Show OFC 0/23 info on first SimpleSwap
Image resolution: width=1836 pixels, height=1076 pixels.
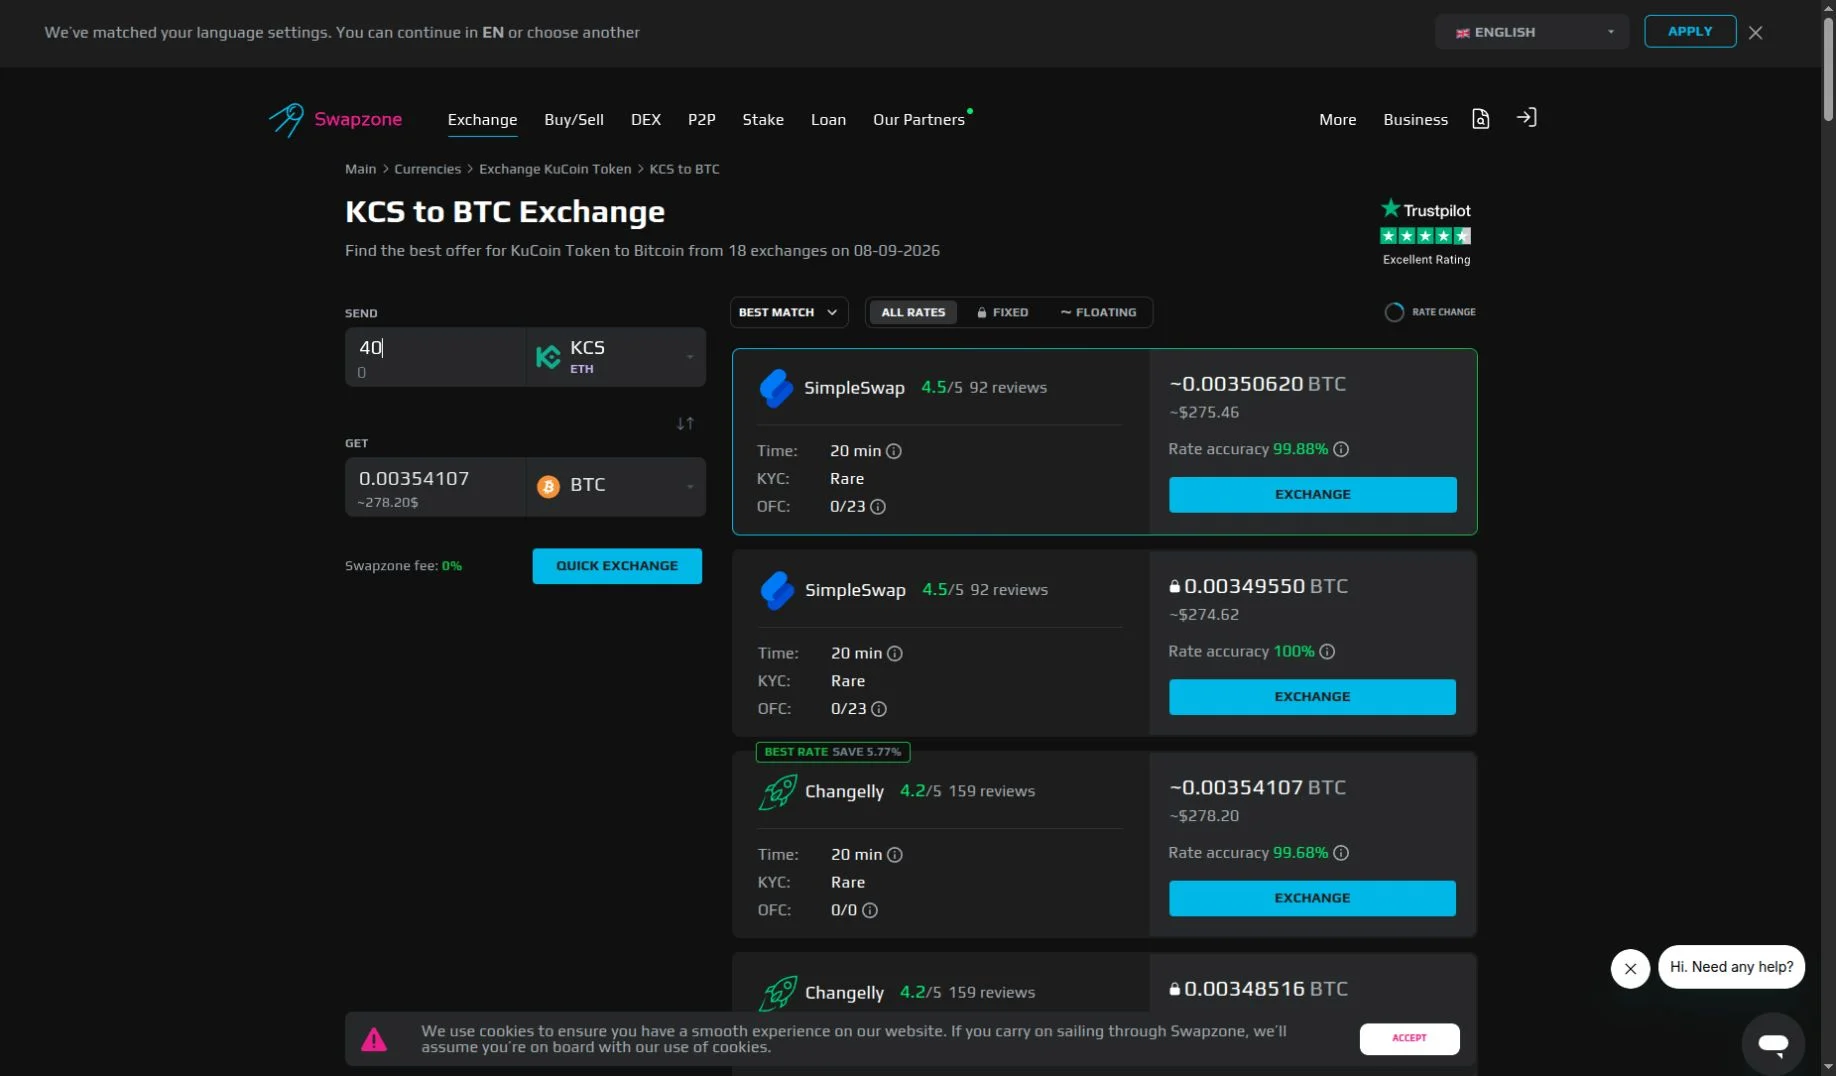(878, 507)
